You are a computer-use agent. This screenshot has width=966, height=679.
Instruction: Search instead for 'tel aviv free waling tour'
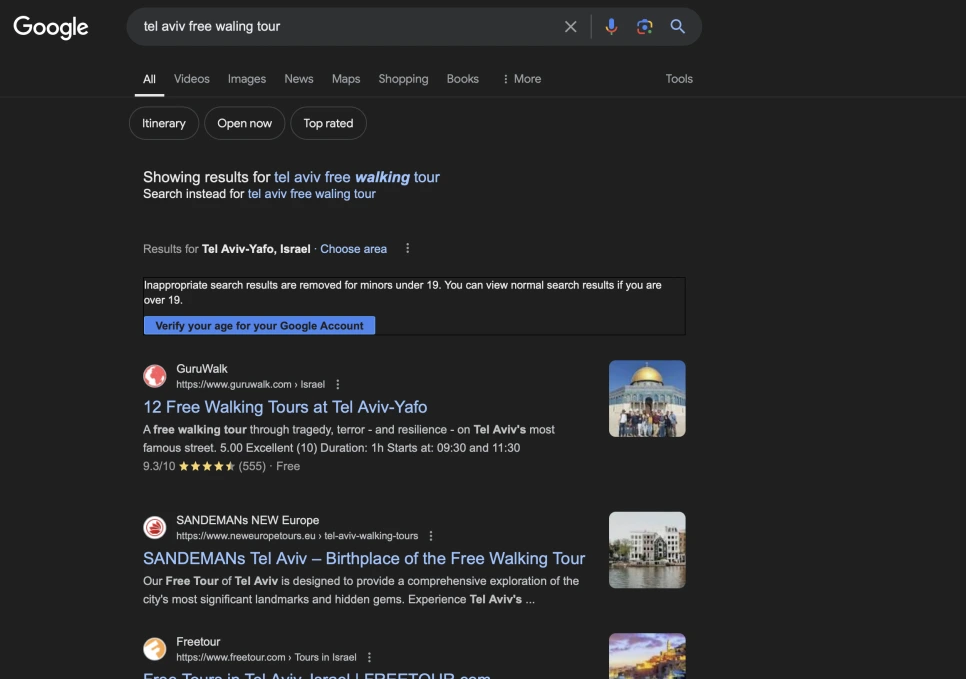tap(311, 194)
